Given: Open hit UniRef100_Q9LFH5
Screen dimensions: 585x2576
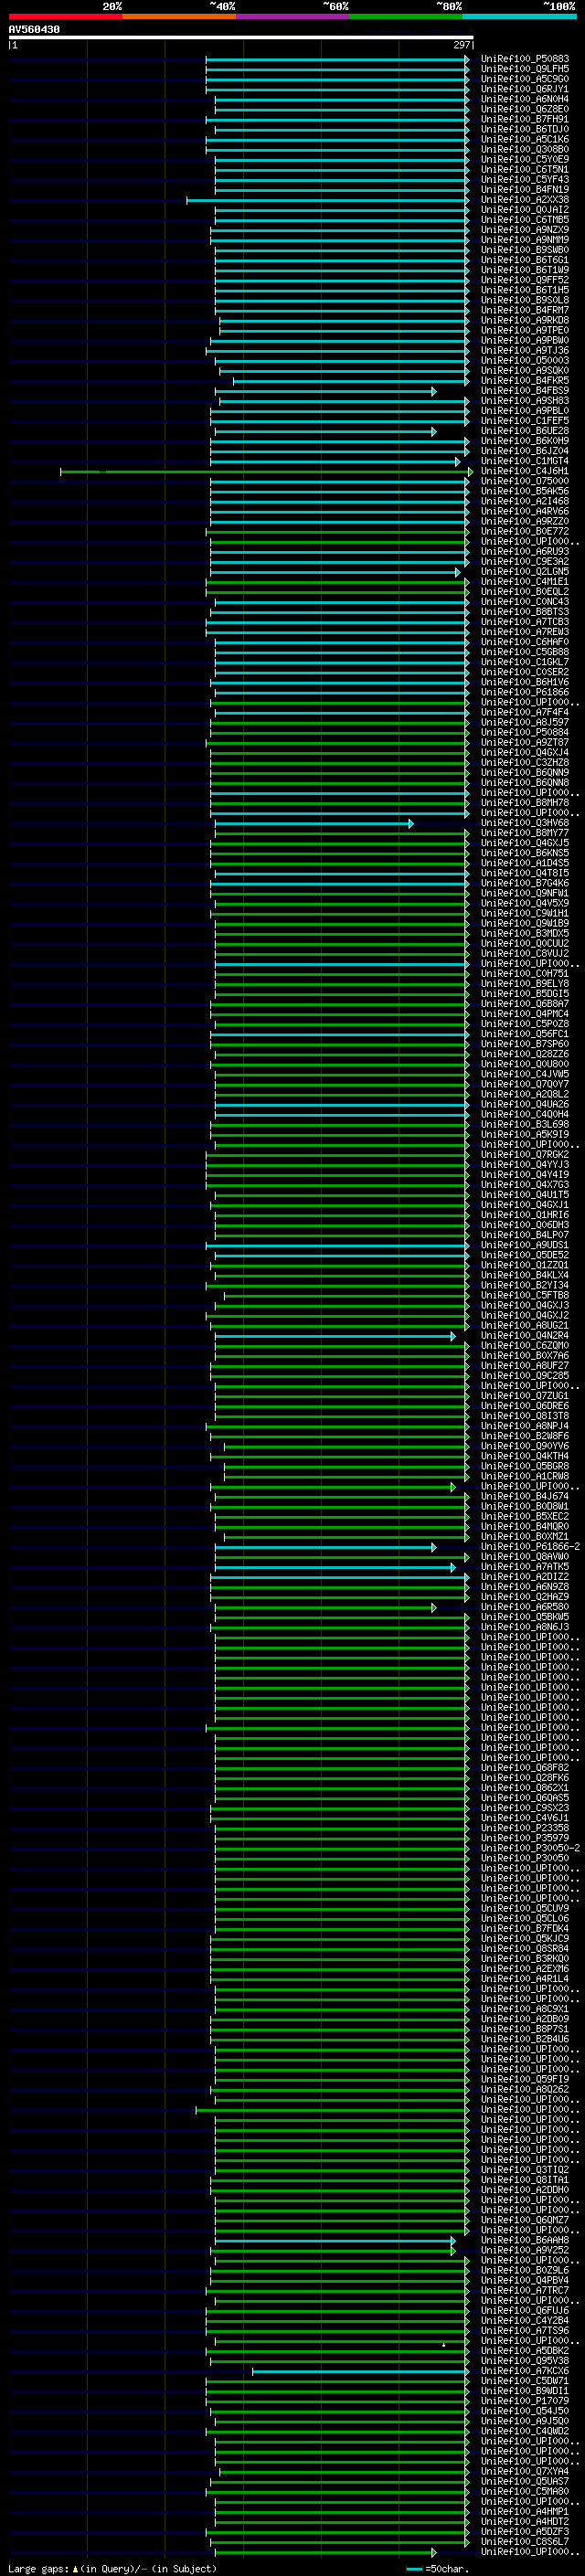Looking at the screenshot, I should (525, 69).
